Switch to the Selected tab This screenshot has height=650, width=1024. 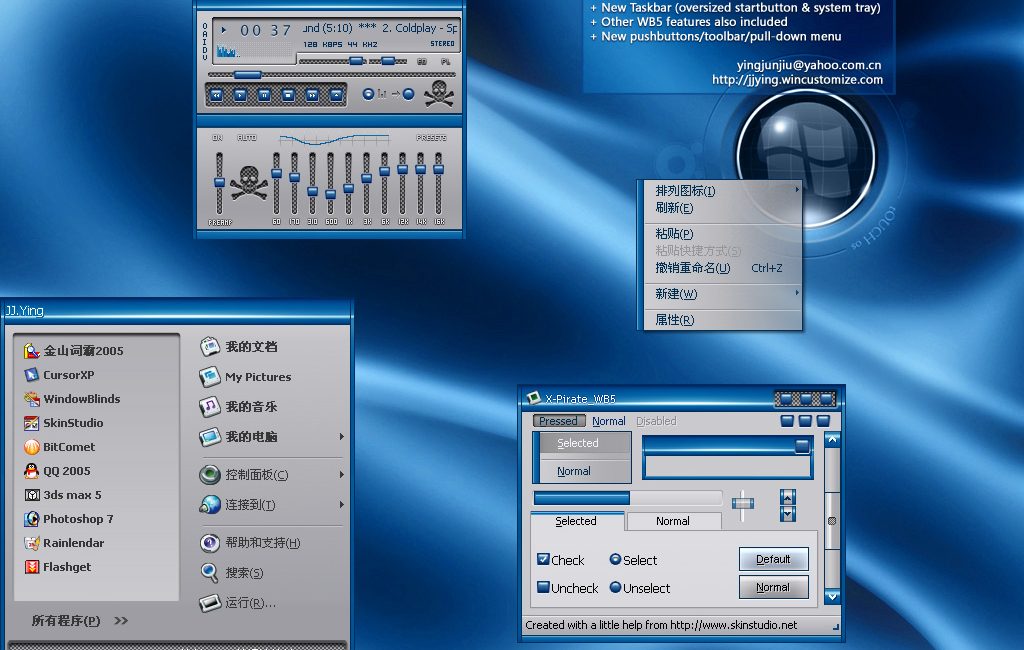point(576,521)
